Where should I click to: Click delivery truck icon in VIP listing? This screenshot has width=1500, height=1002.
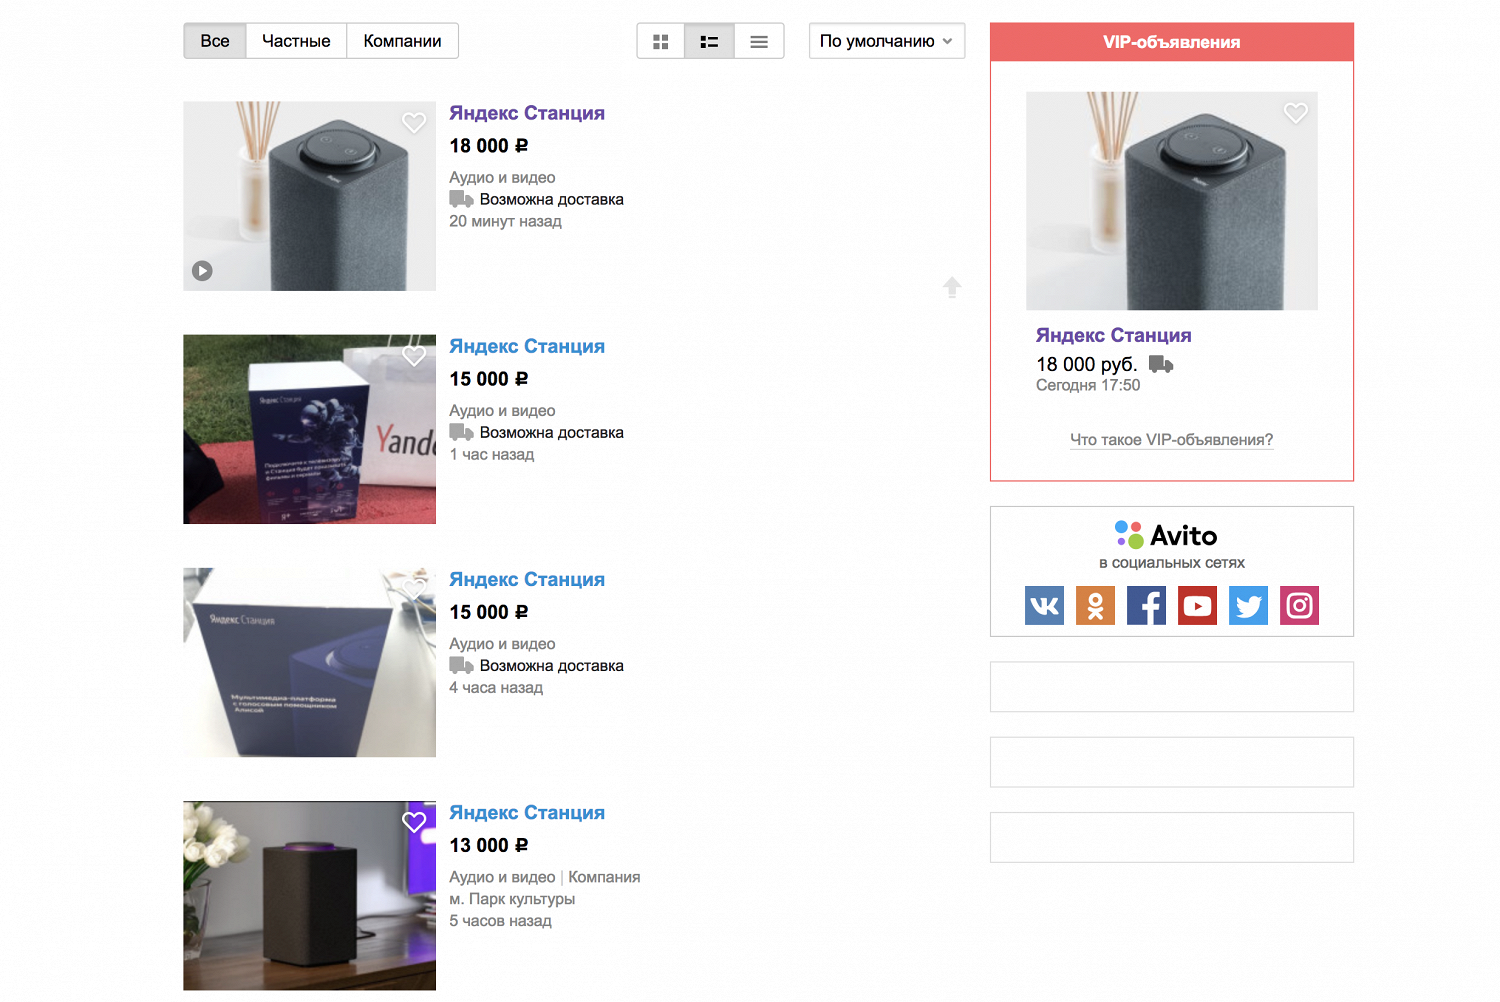(1160, 364)
